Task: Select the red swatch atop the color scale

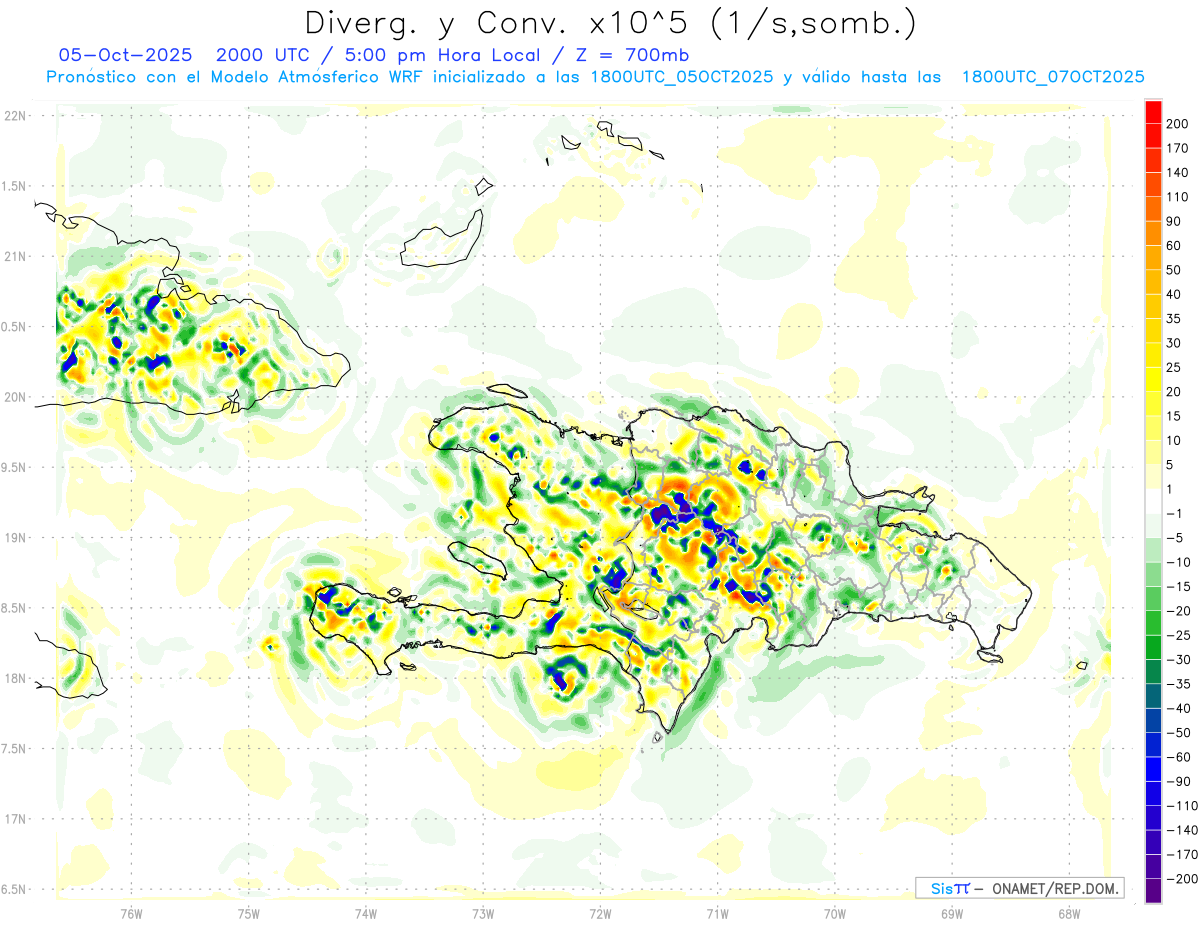Action: 1153,112
